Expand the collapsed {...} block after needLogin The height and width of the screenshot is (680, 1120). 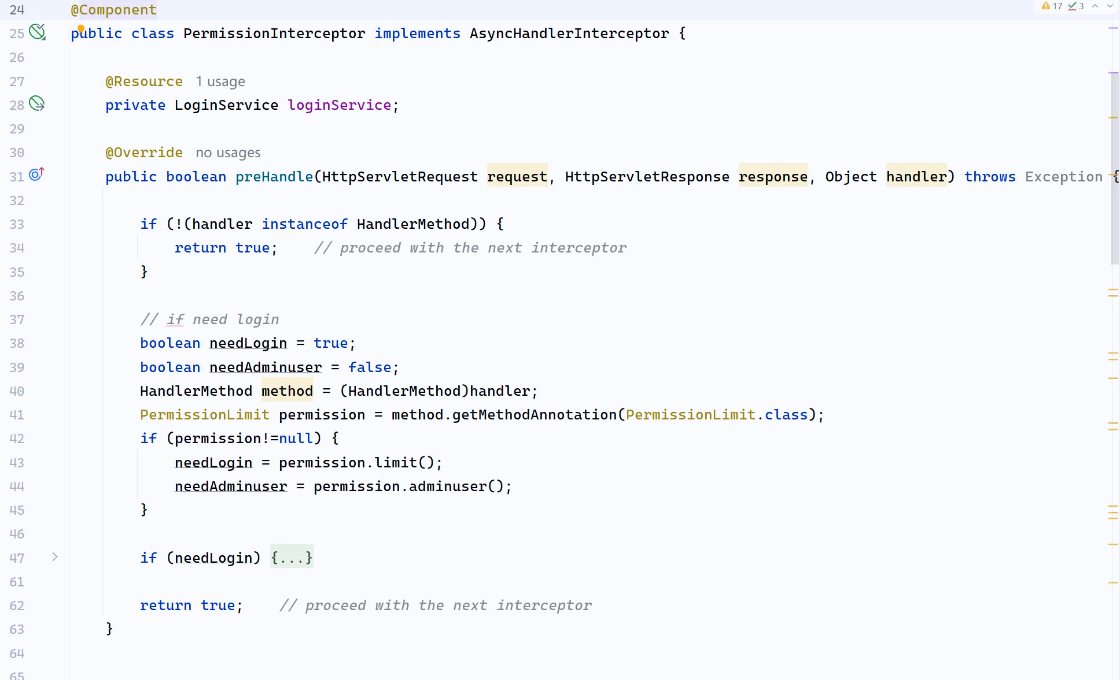coord(292,558)
